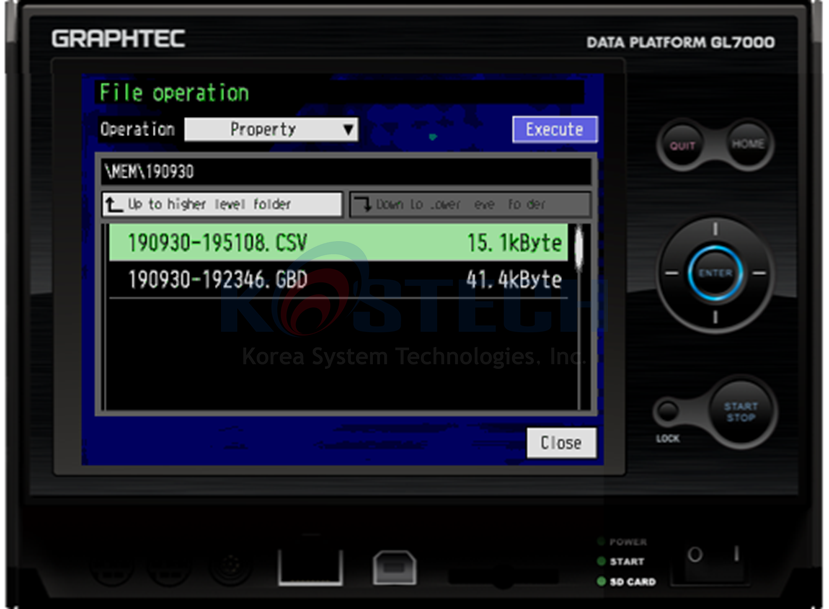Push the HOME hardware button

[x=748, y=144]
